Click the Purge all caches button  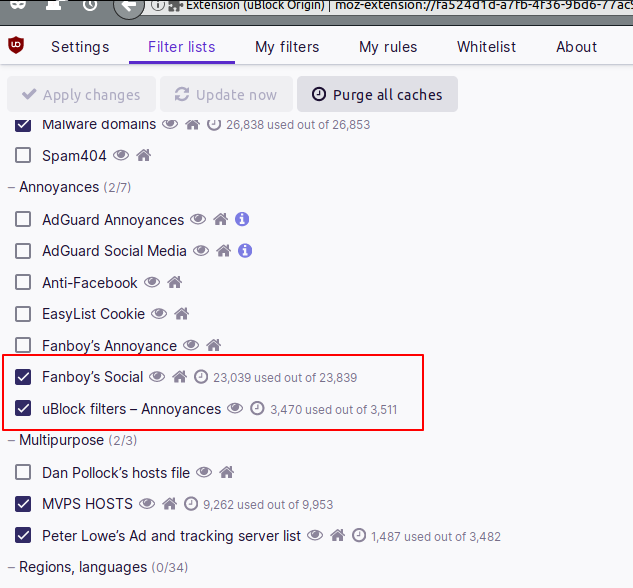coord(377,94)
